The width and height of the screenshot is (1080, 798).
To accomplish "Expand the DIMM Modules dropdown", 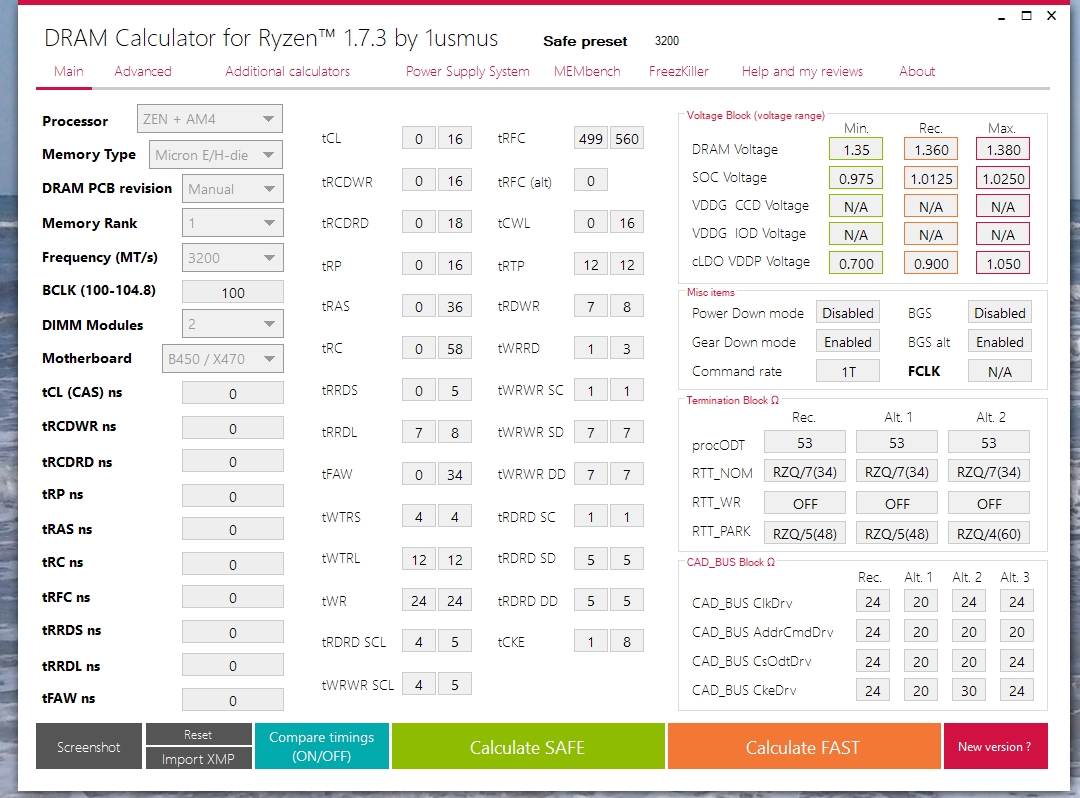I will [232, 324].
